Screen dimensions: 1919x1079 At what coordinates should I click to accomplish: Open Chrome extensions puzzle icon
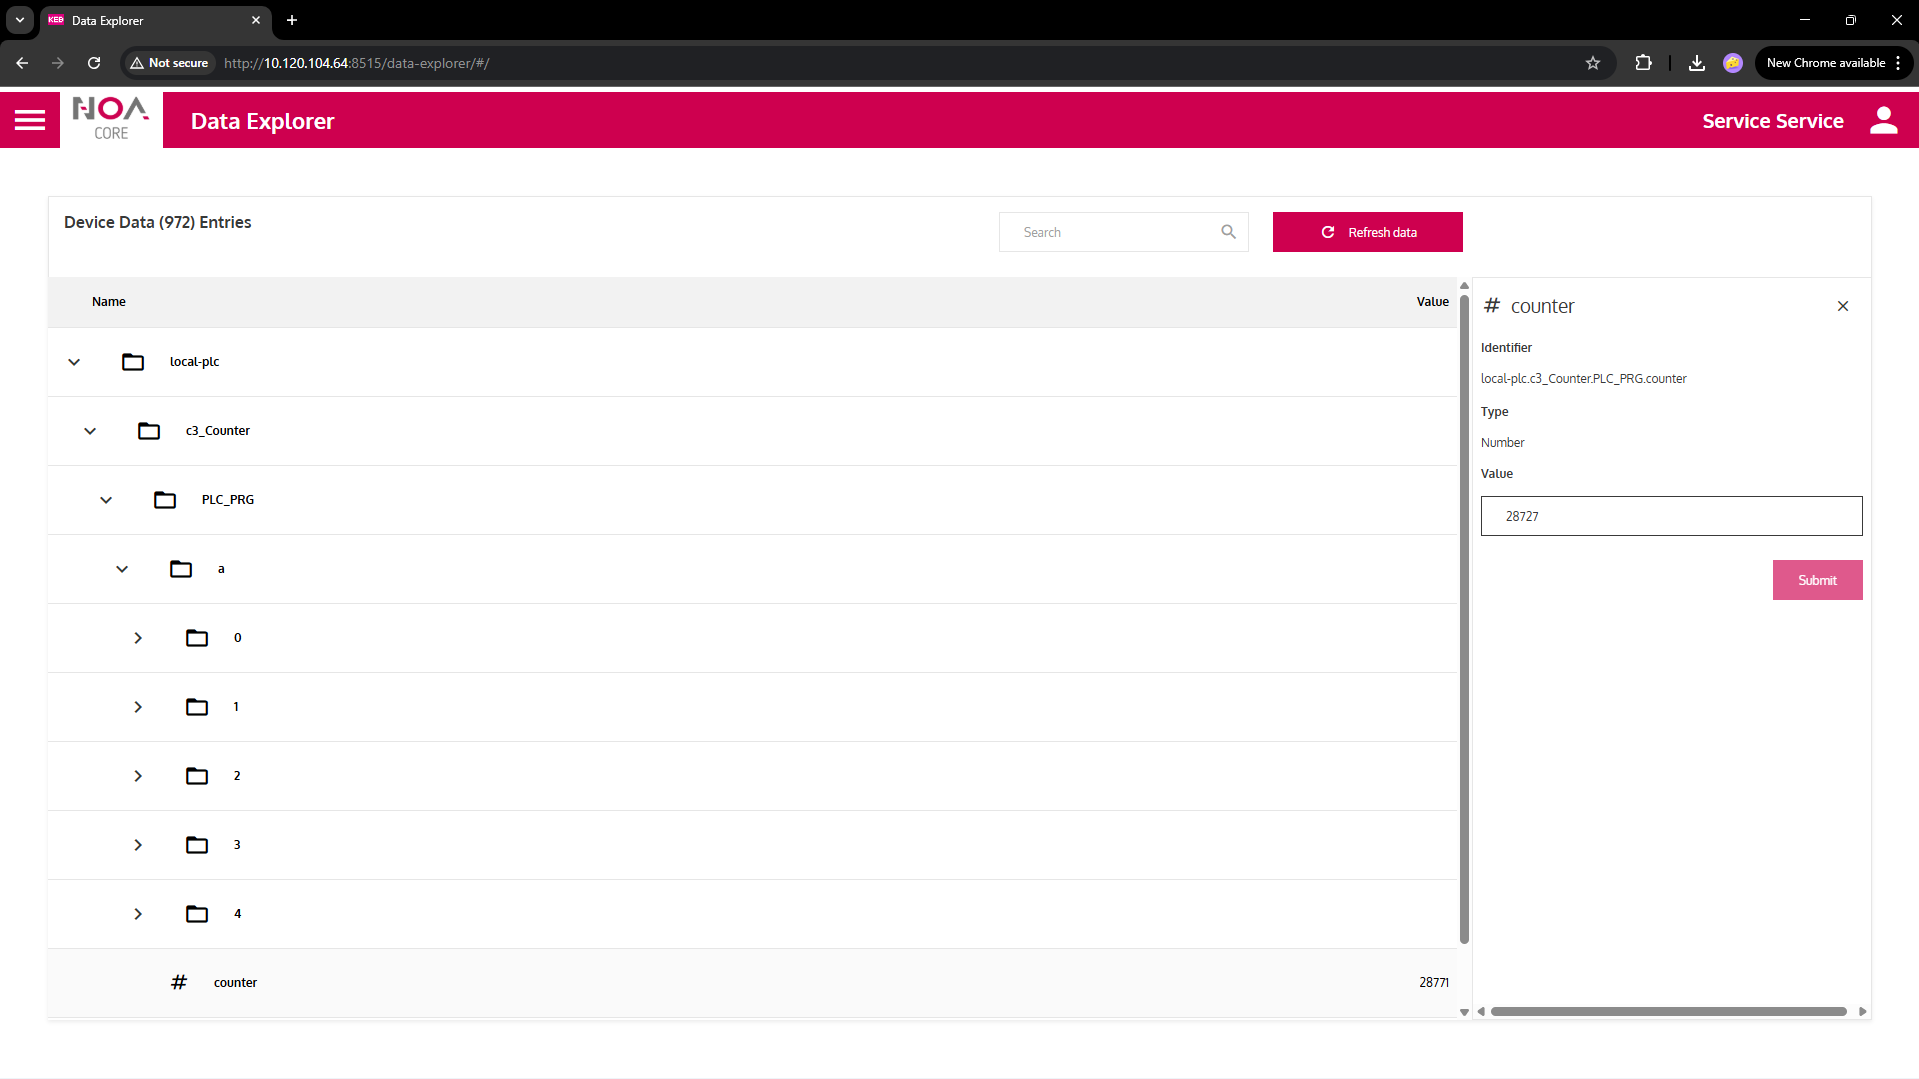click(x=1643, y=63)
